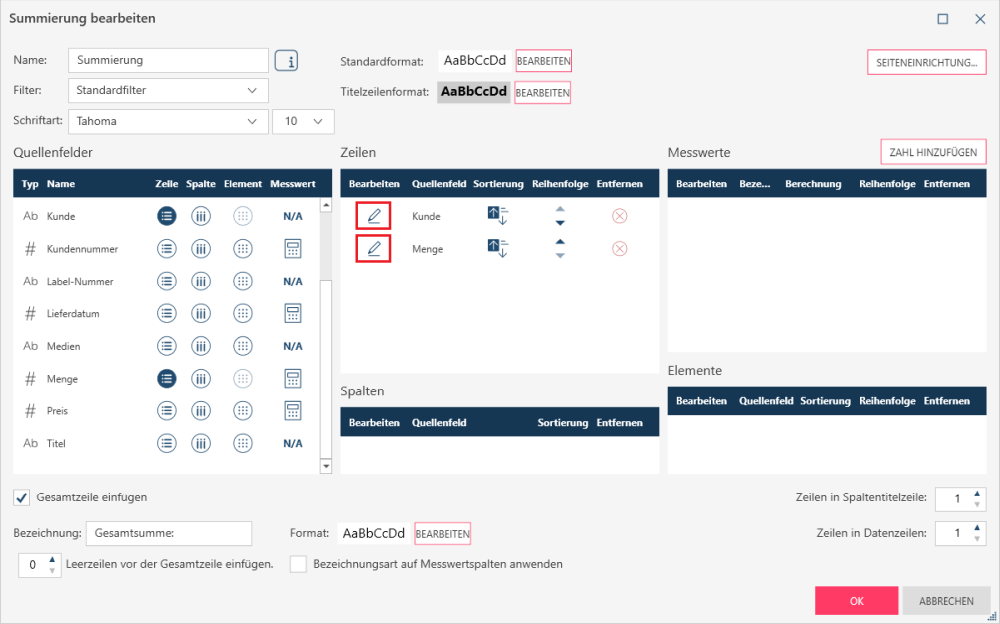The width and height of the screenshot is (1000, 624).
Task: Uncheck Gesamtzeile einfügen
Action: point(22,497)
